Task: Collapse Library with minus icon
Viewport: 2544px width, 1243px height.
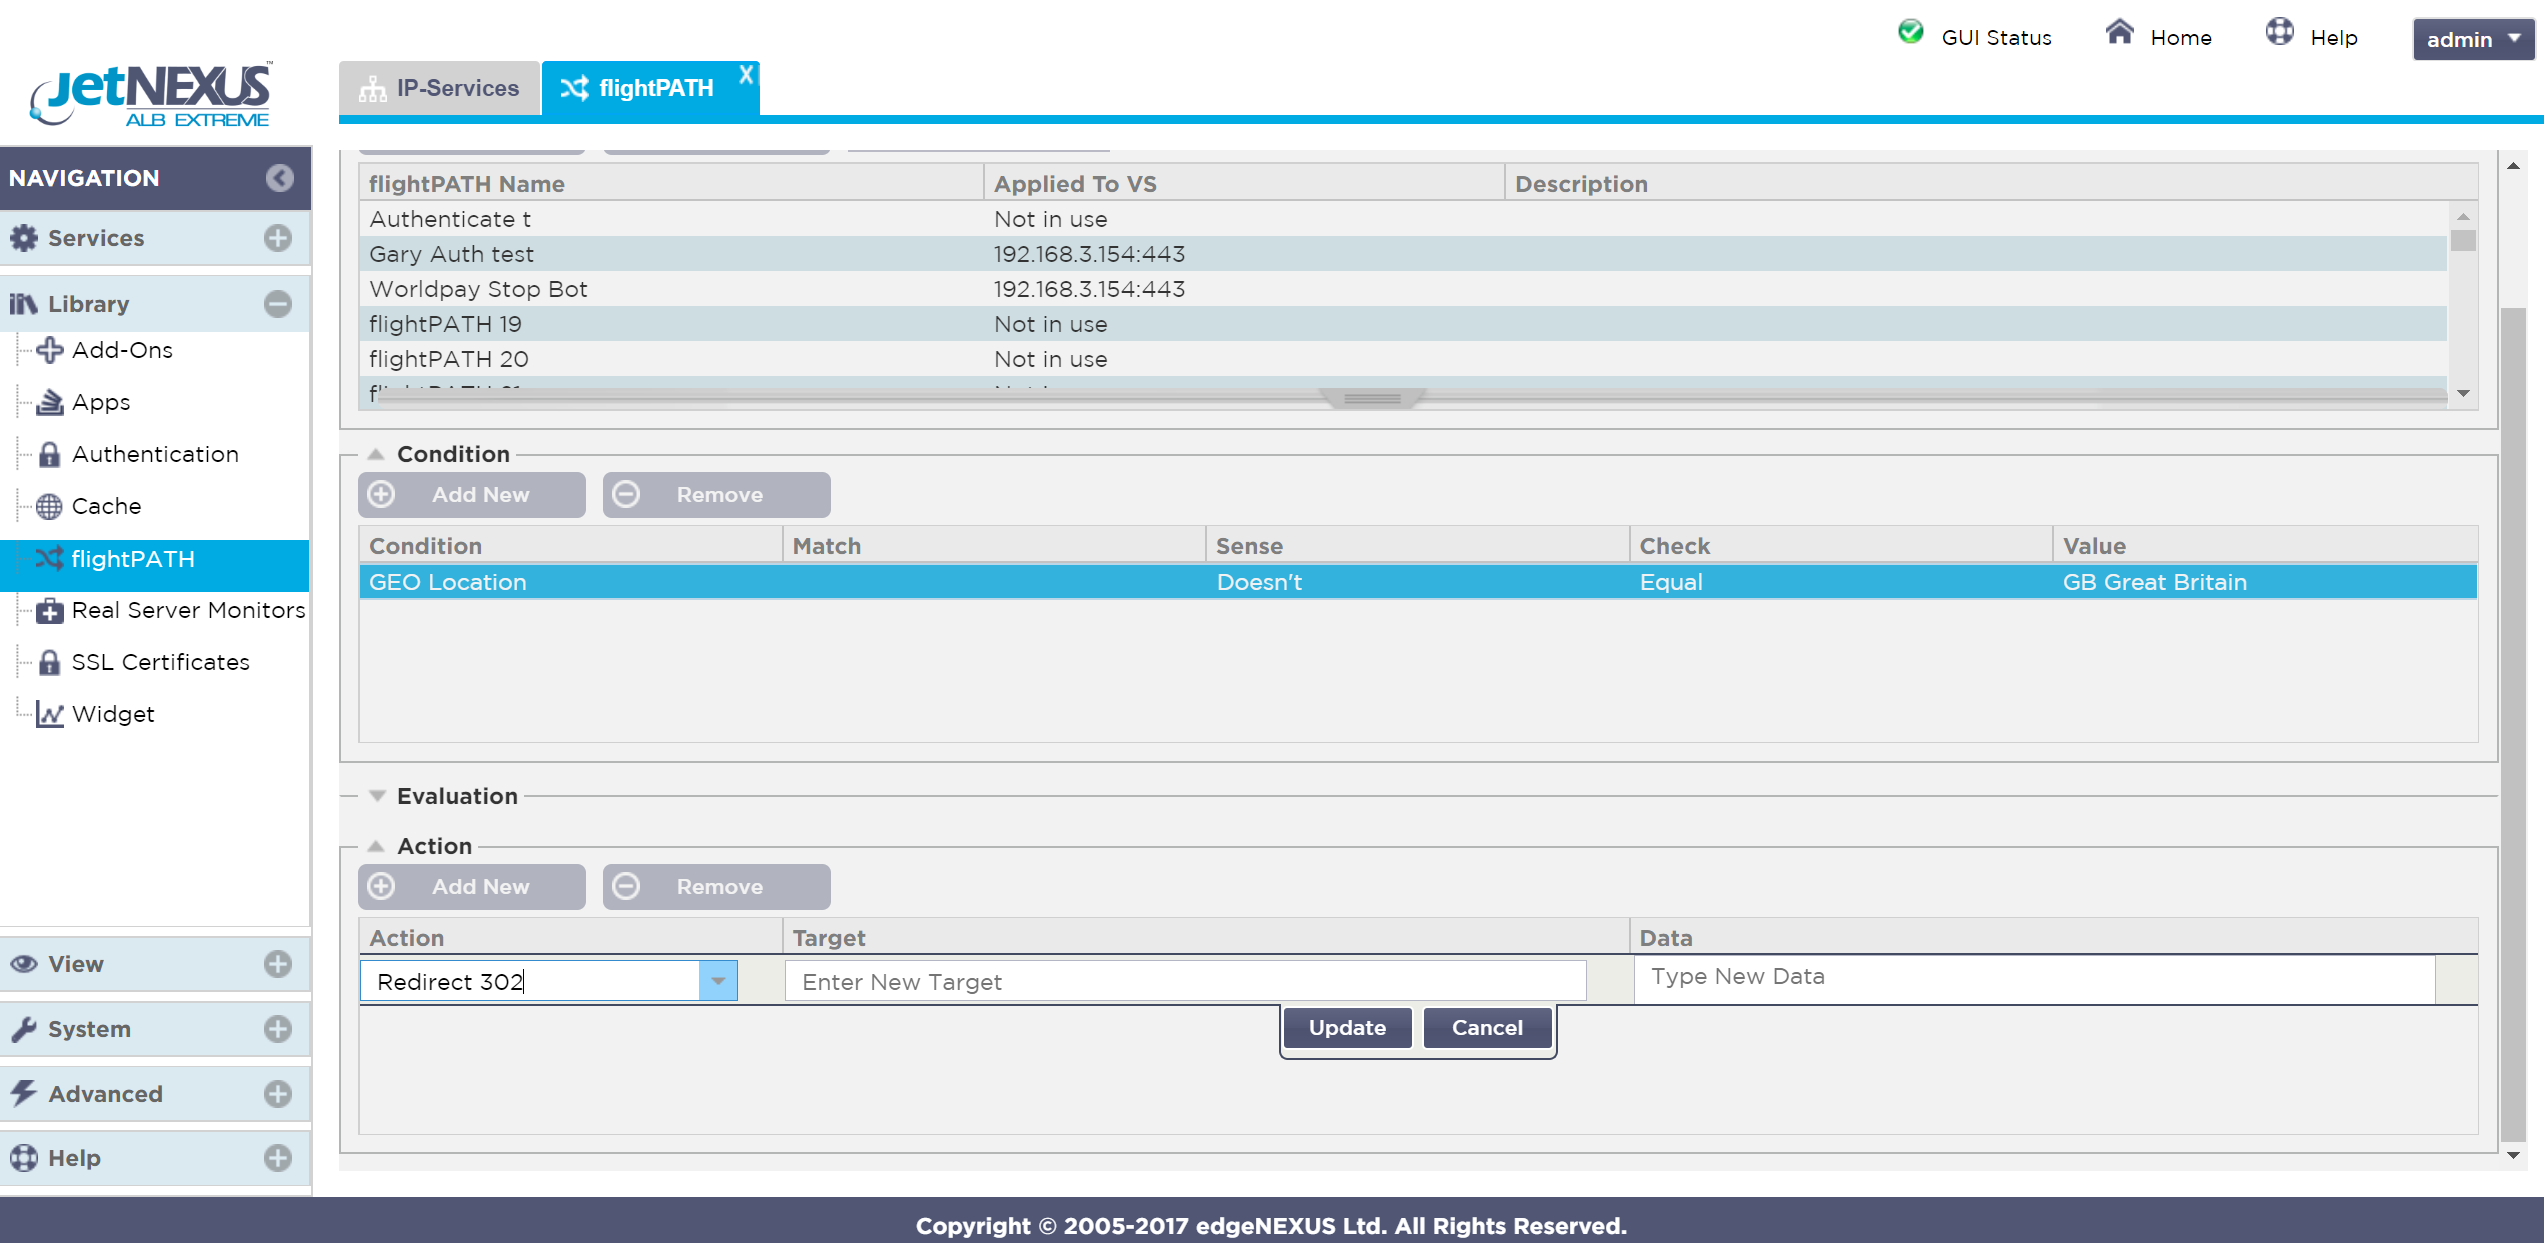Action: point(278,304)
